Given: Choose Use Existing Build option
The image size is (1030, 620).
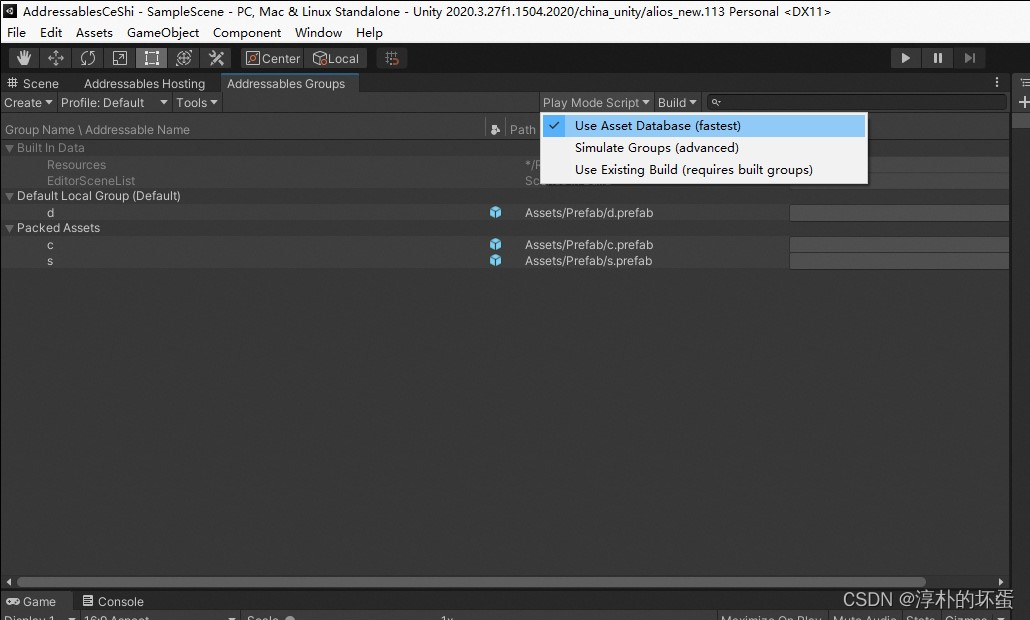Looking at the screenshot, I should coord(704,169).
